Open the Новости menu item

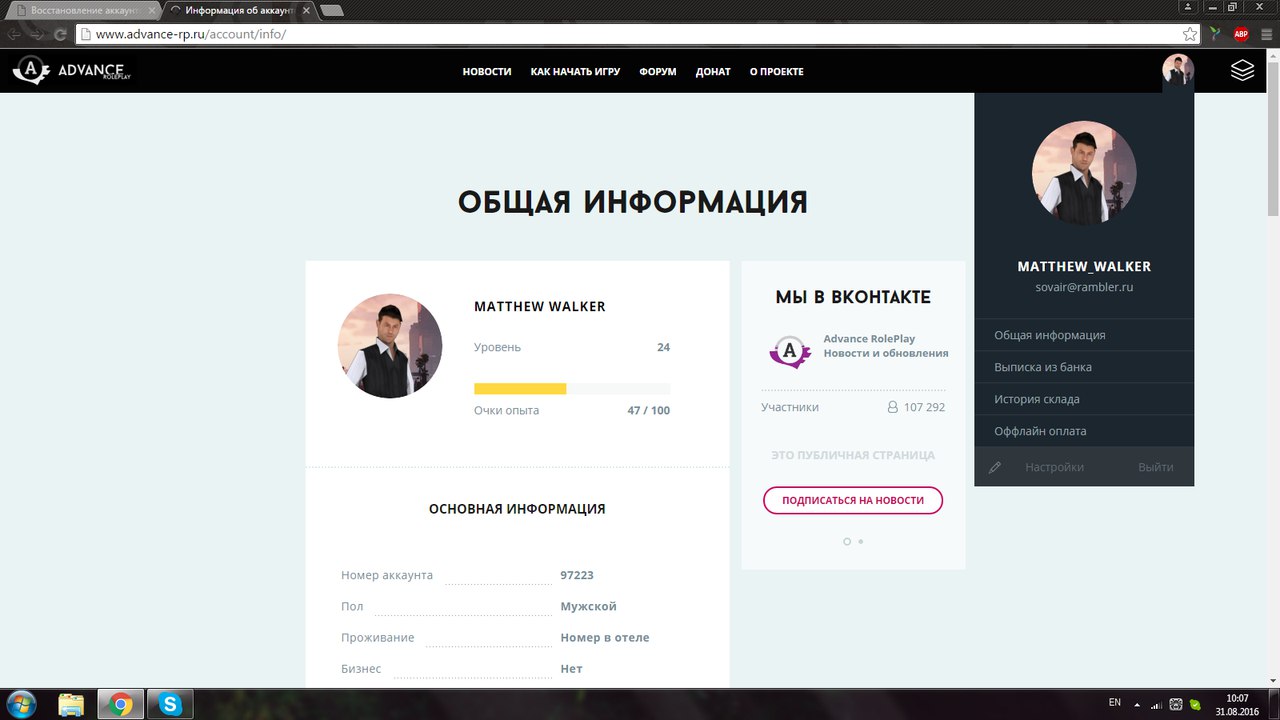coord(487,72)
